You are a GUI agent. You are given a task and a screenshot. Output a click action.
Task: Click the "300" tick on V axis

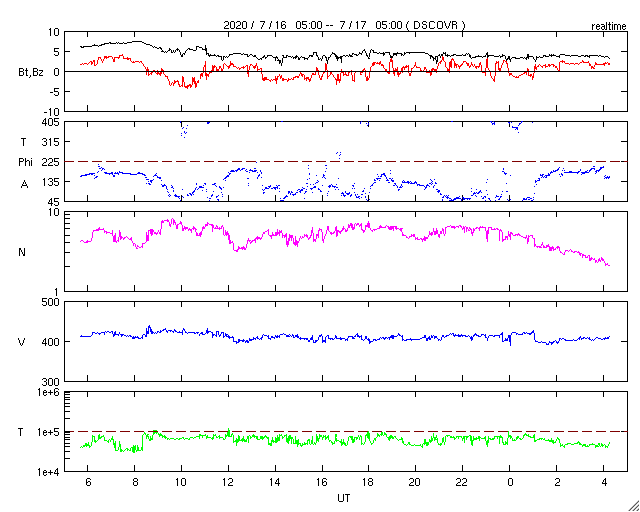(x=52, y=382)
